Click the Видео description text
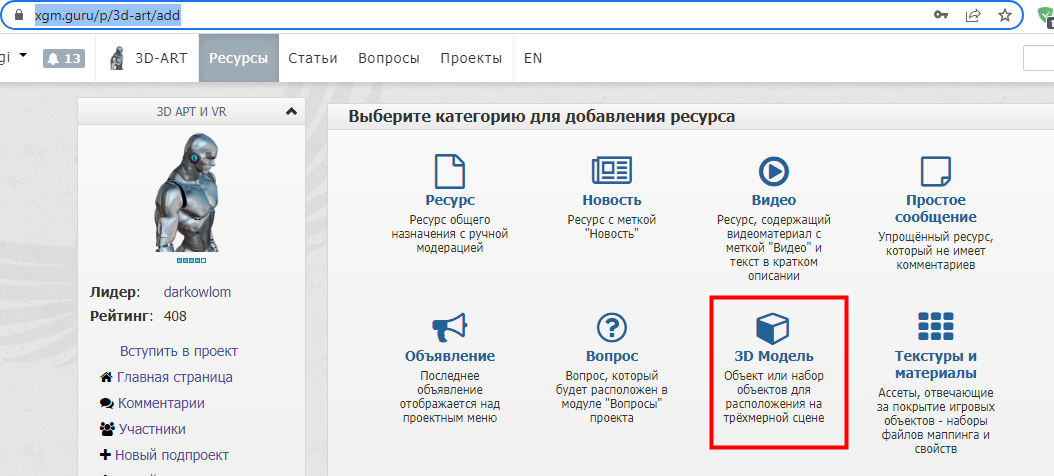 774,248
